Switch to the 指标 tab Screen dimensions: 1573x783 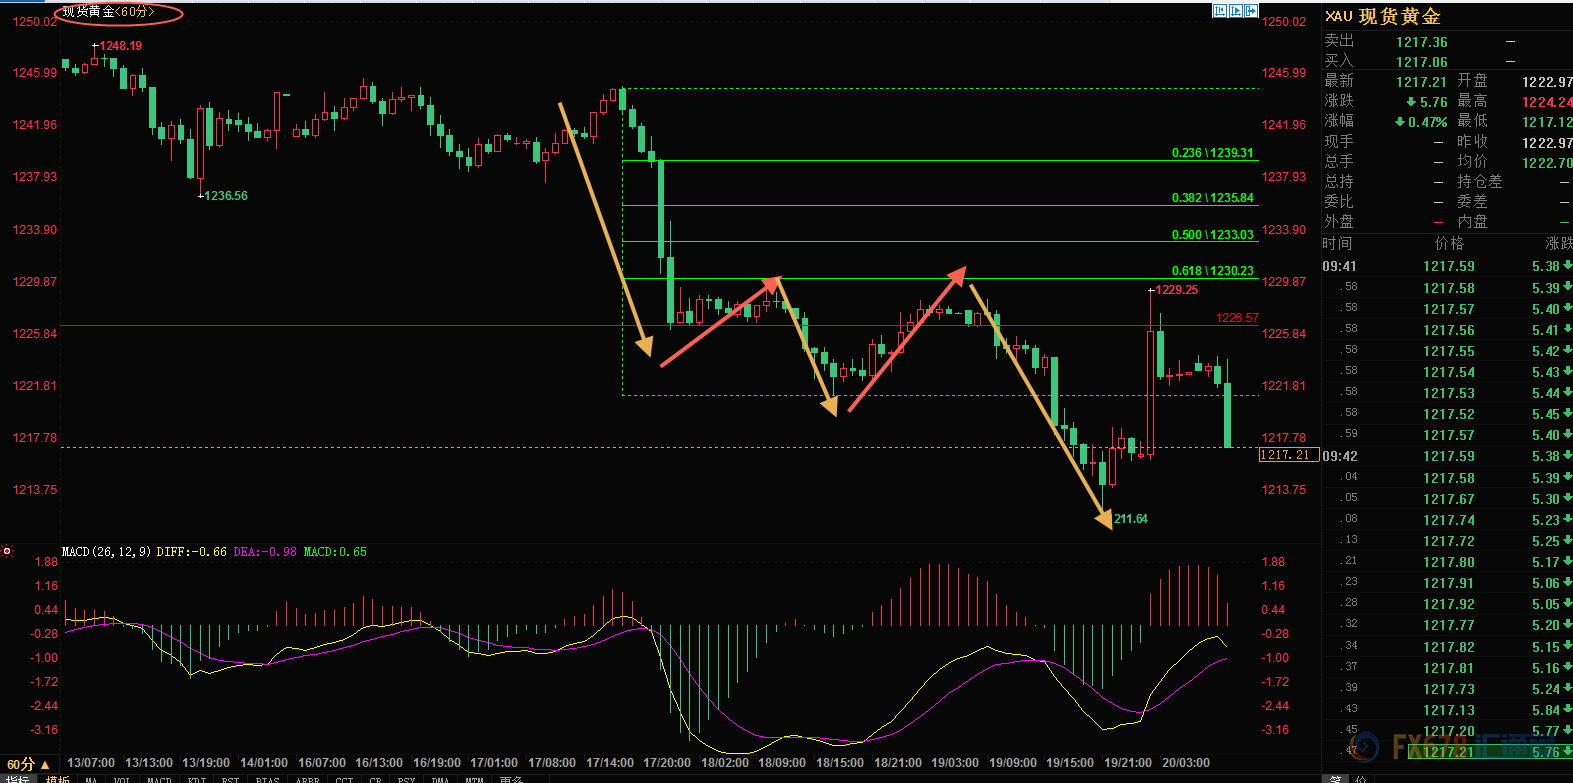[x=17, y=780]
